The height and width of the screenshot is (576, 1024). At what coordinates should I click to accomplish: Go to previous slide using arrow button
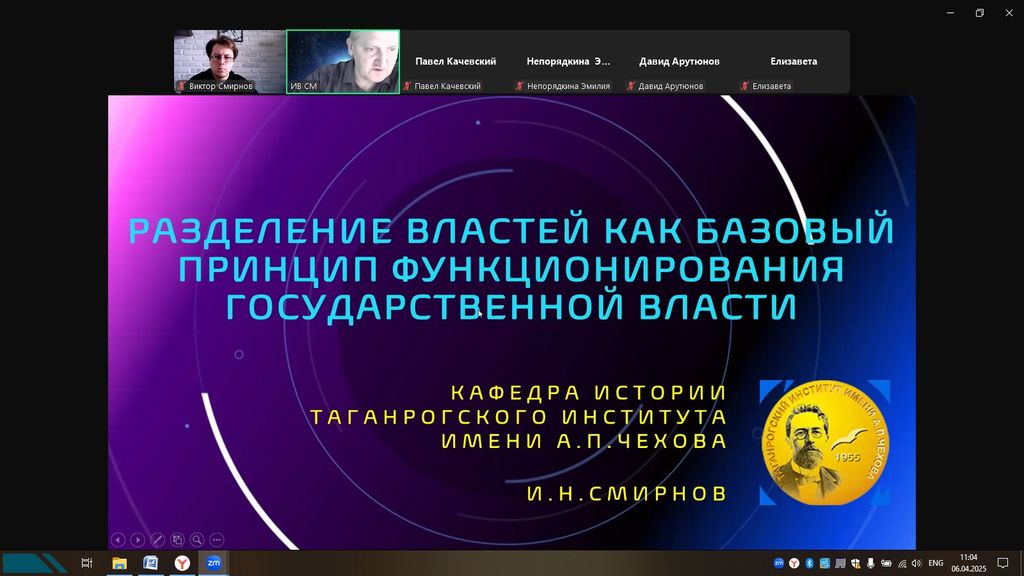pyautogui.click(x=118, y=540)
